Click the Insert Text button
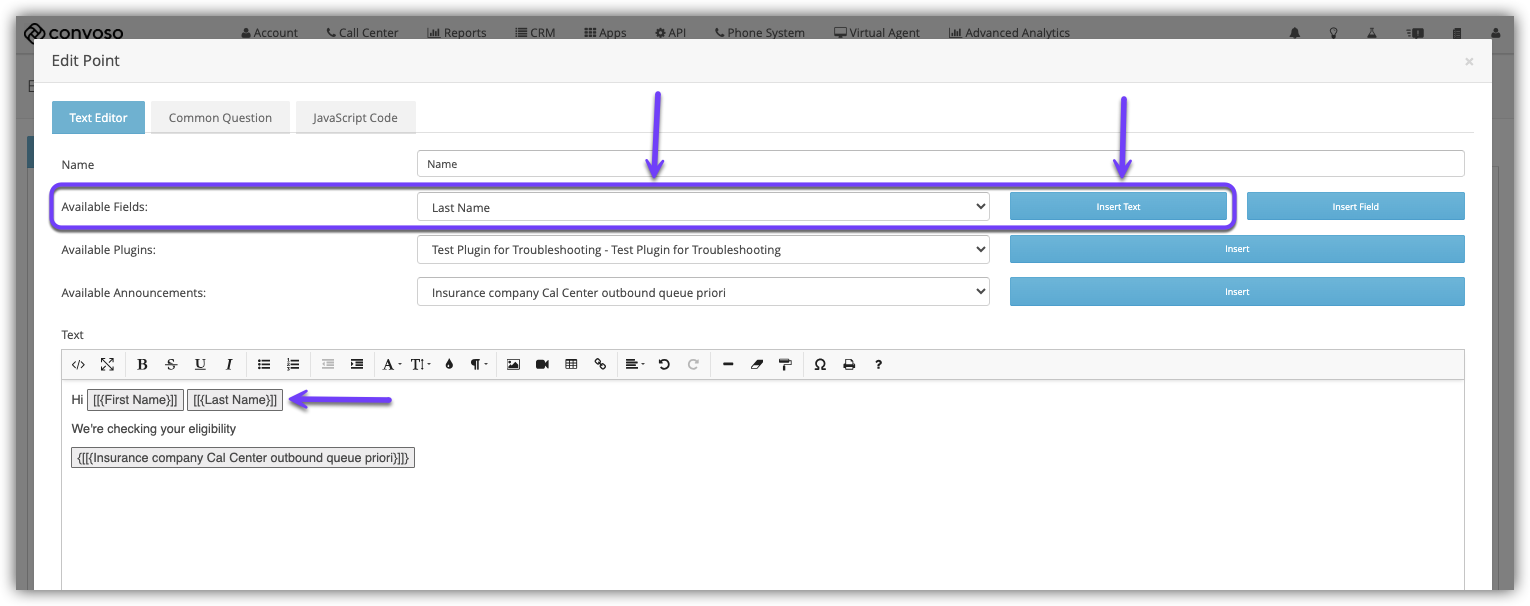Screen dimensions: 1530x606 [1118, 207]
